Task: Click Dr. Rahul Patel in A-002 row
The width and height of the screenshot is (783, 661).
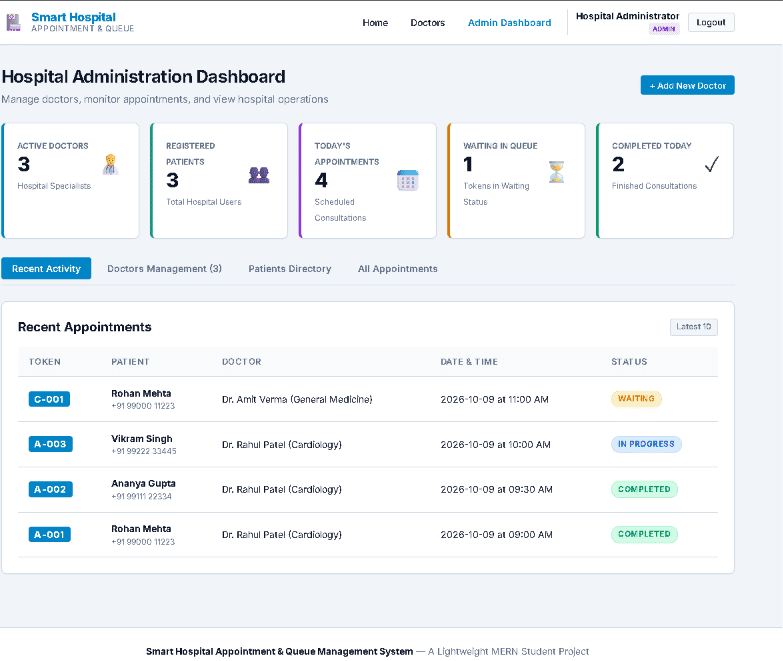Action: [x=282, y=489]
